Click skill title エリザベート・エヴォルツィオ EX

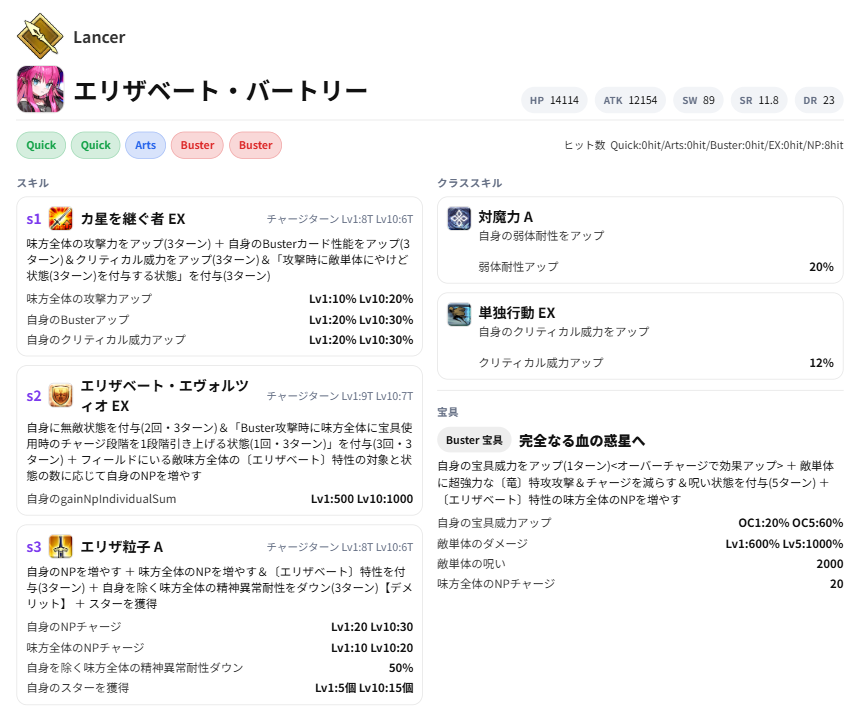click(165, 396)
